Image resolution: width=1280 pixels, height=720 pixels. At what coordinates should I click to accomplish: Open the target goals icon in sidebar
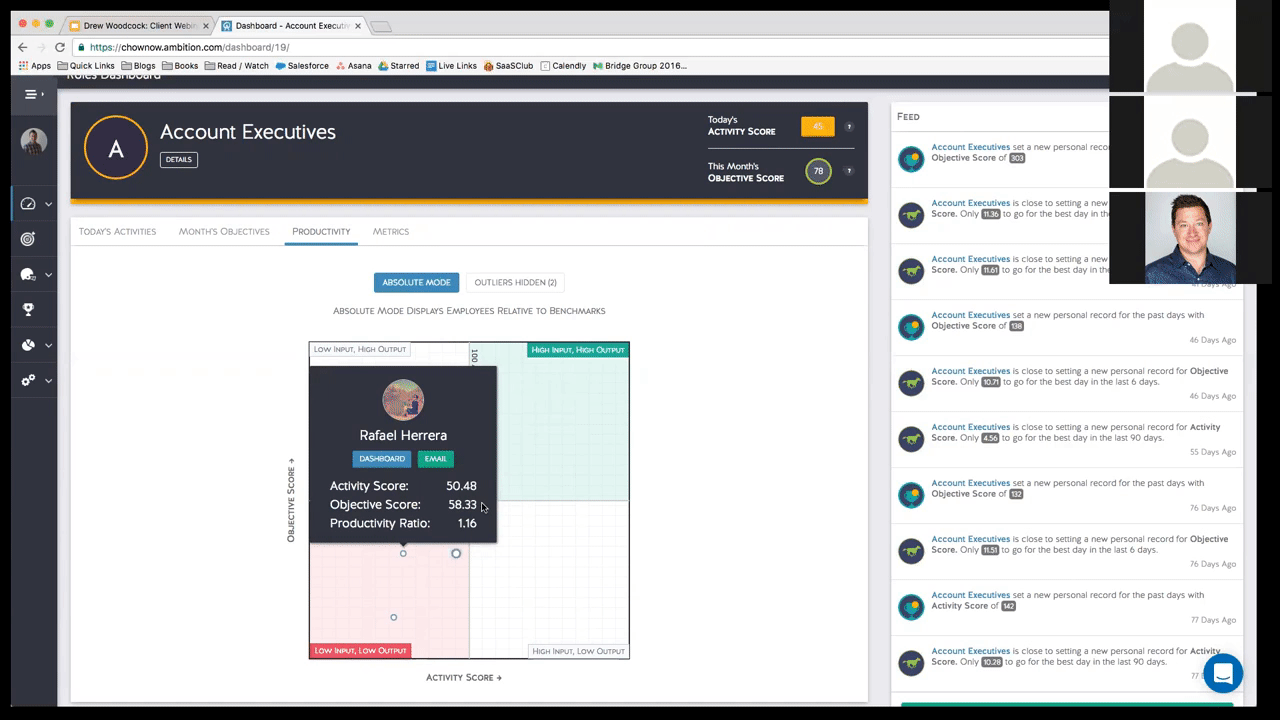pyautogui.click(x=28, y=239)
